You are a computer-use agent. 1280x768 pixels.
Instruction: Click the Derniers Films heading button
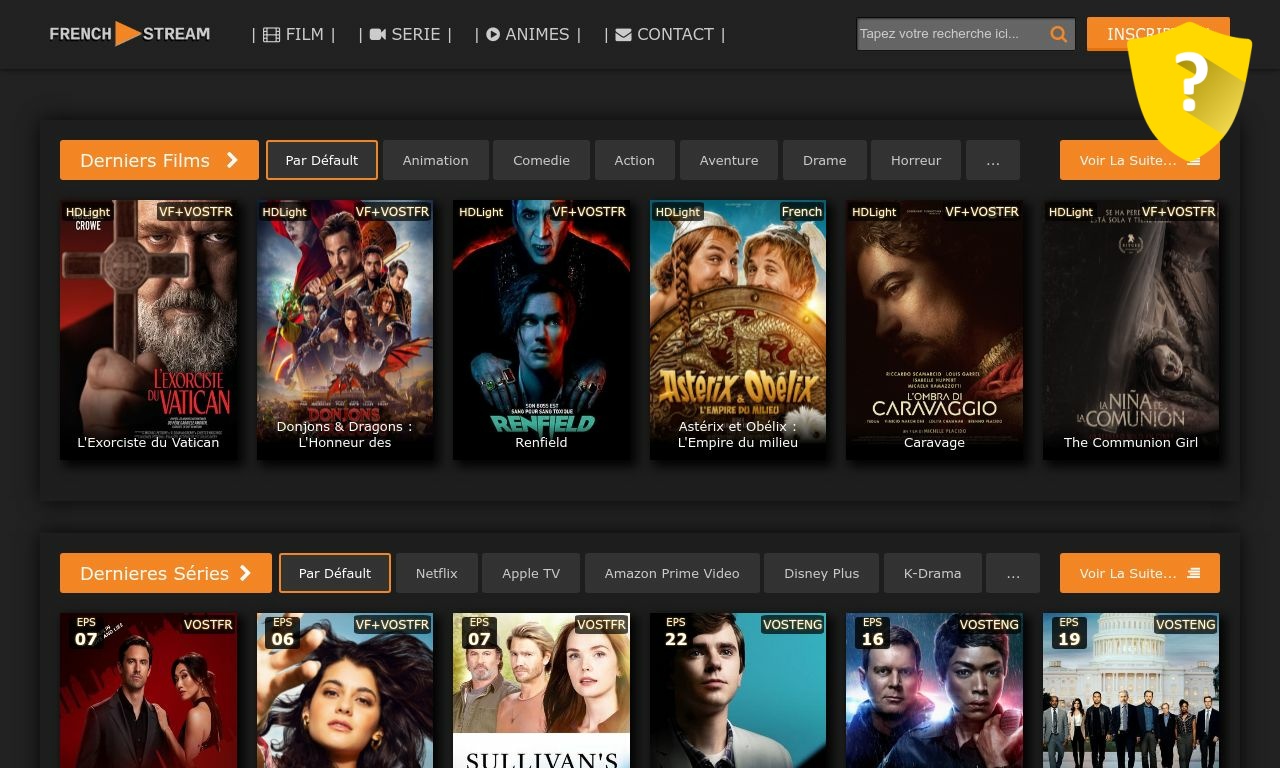point(159,160)
